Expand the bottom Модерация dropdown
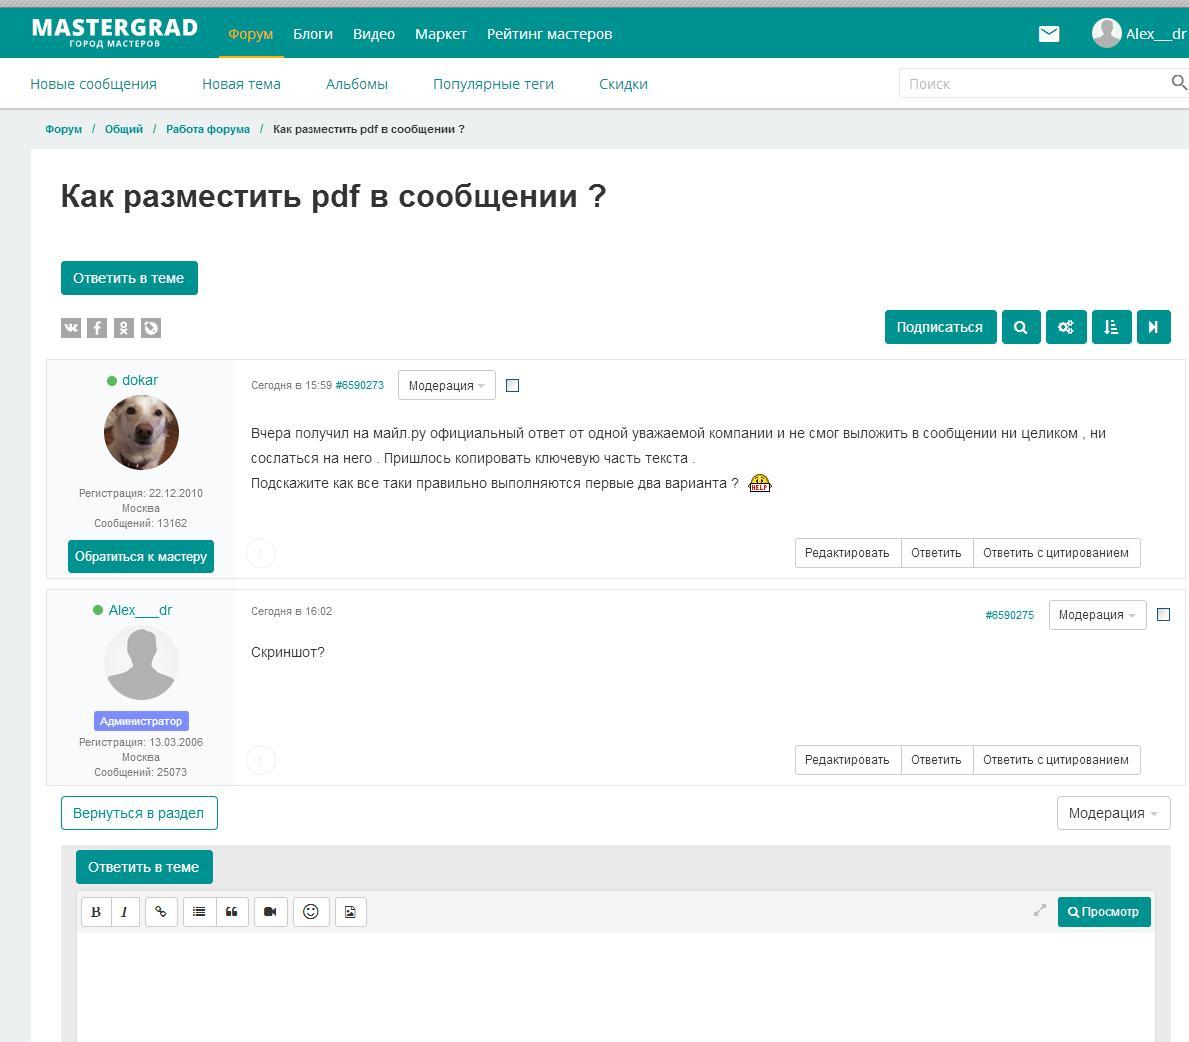1189x1042 pixels. click(1112, 813)
